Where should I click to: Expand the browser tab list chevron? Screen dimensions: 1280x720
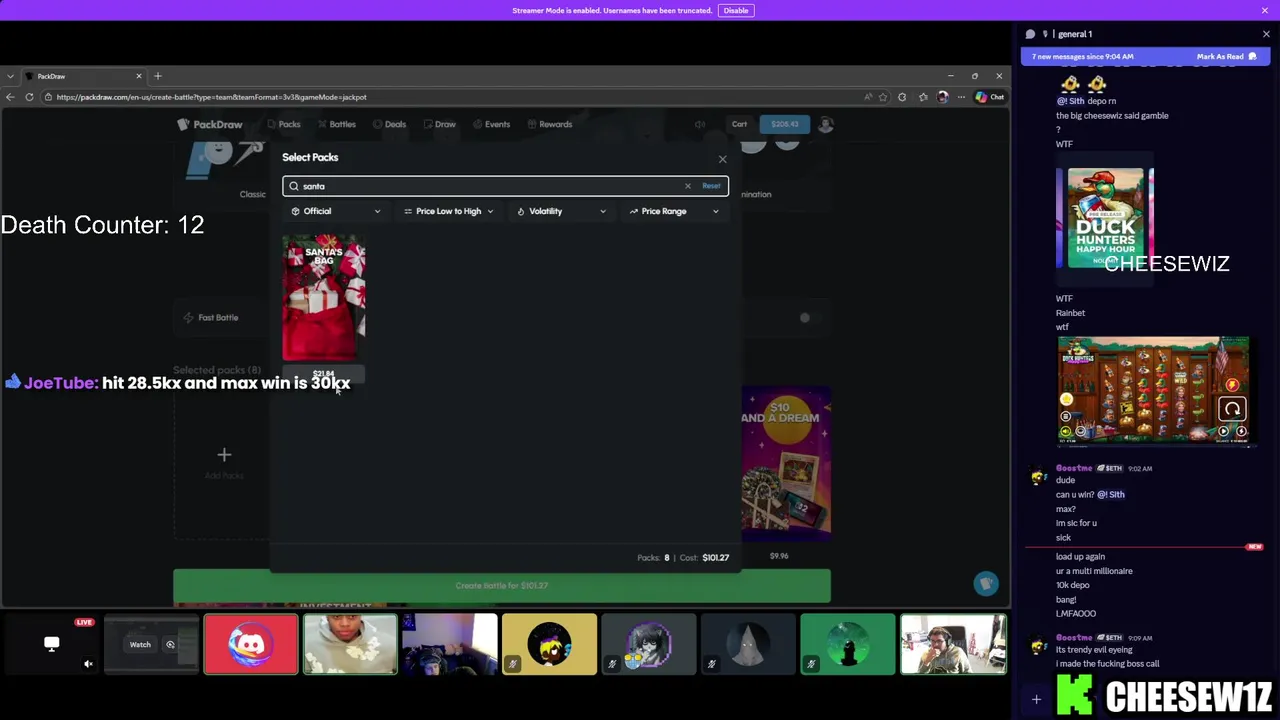click(x=9, y=76)
